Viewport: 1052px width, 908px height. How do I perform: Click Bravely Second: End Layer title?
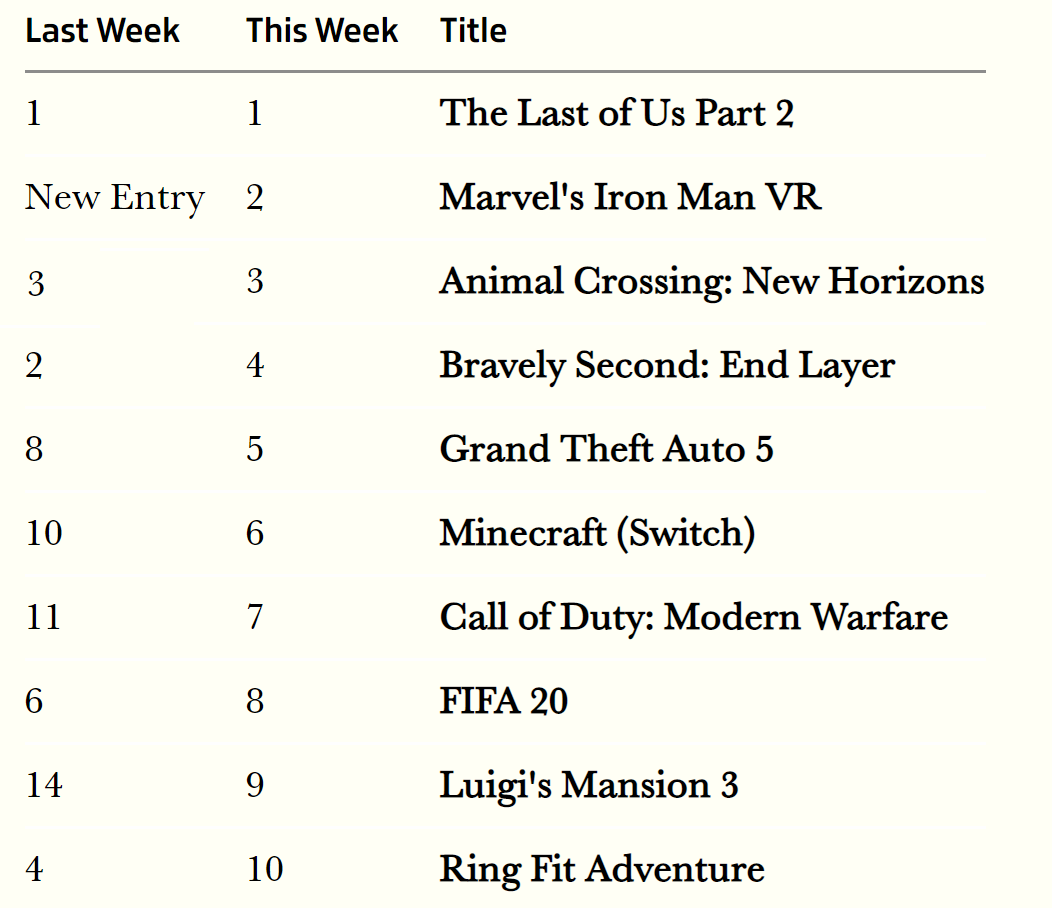[x=667, y=366]
